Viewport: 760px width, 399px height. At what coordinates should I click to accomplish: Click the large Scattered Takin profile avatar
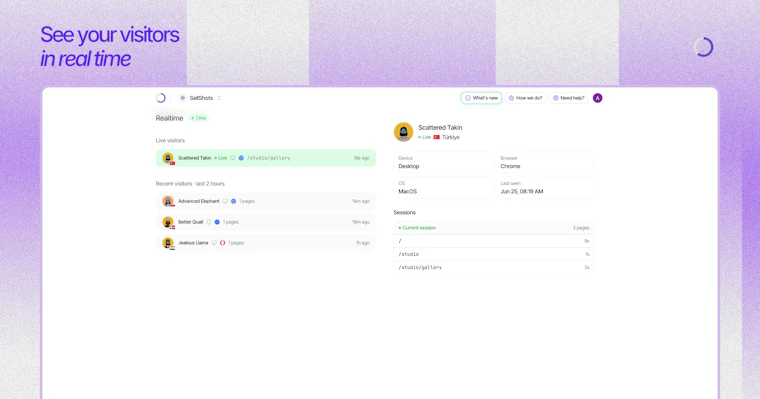pos(403,132)
